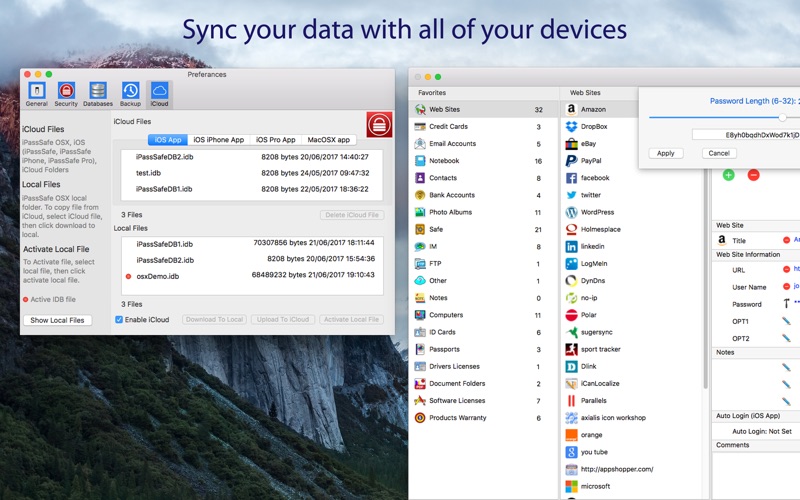
Task: Open the WordPress web site entry
Action: [x=632, y=212]
